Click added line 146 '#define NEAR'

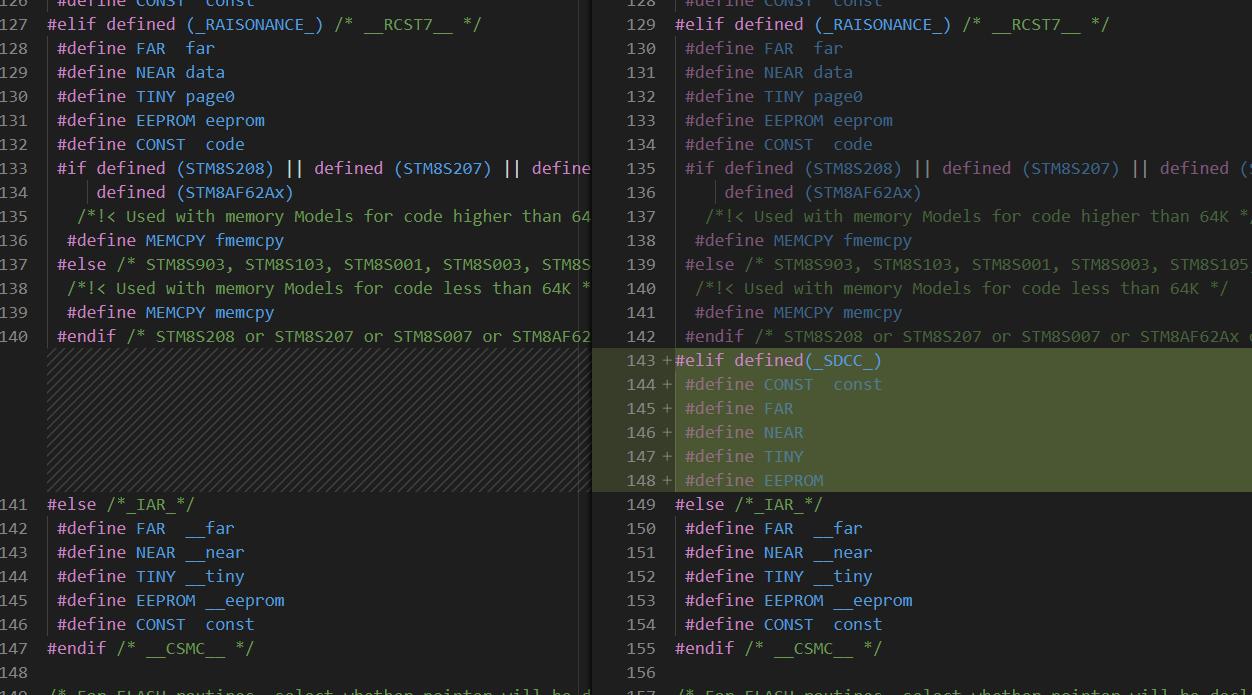pyautogui.click(x=744, y=432)
